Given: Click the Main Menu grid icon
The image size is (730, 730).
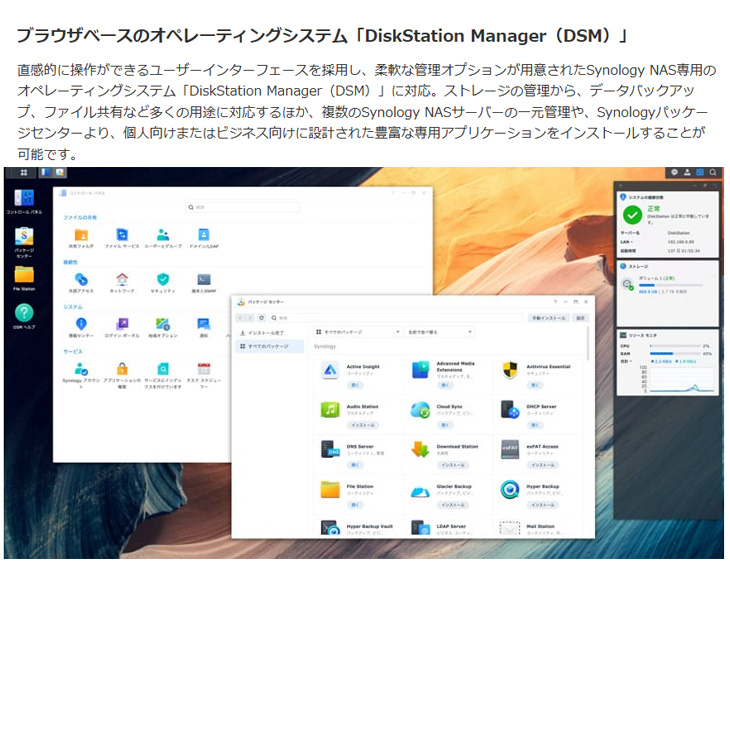Looking at the screenshot, I should [23, 173].
